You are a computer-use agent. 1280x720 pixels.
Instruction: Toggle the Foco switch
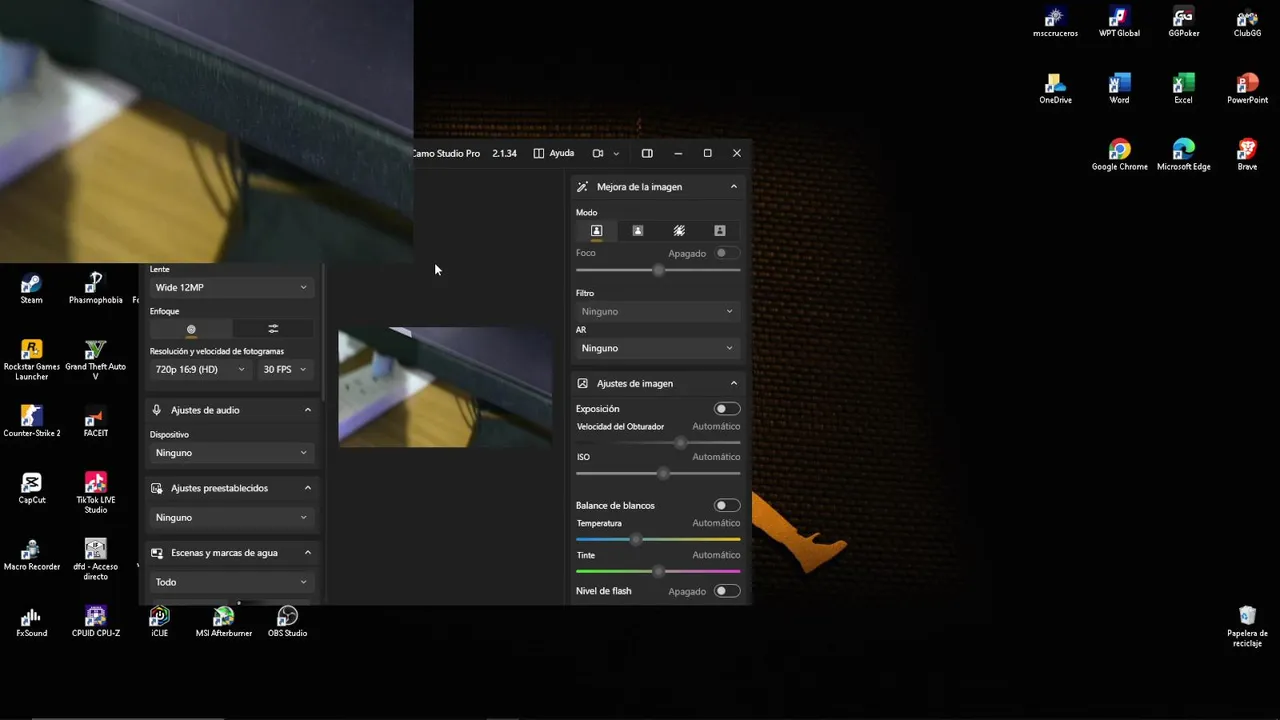(x=727, y=253)
